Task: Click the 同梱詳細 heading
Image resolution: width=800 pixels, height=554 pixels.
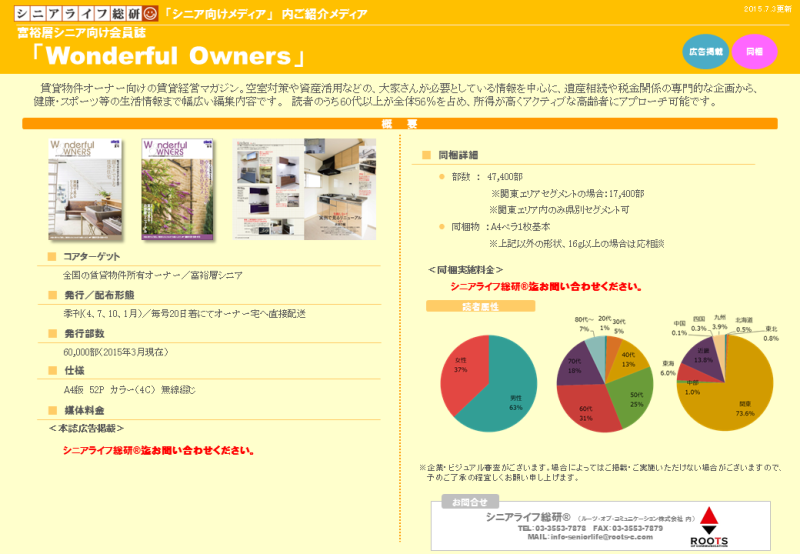Action: (458, 155)
